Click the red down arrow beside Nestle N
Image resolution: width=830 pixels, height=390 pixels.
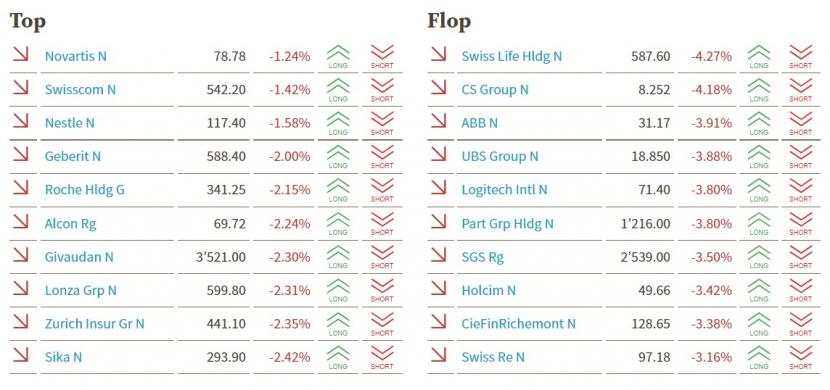pos(20,121)
